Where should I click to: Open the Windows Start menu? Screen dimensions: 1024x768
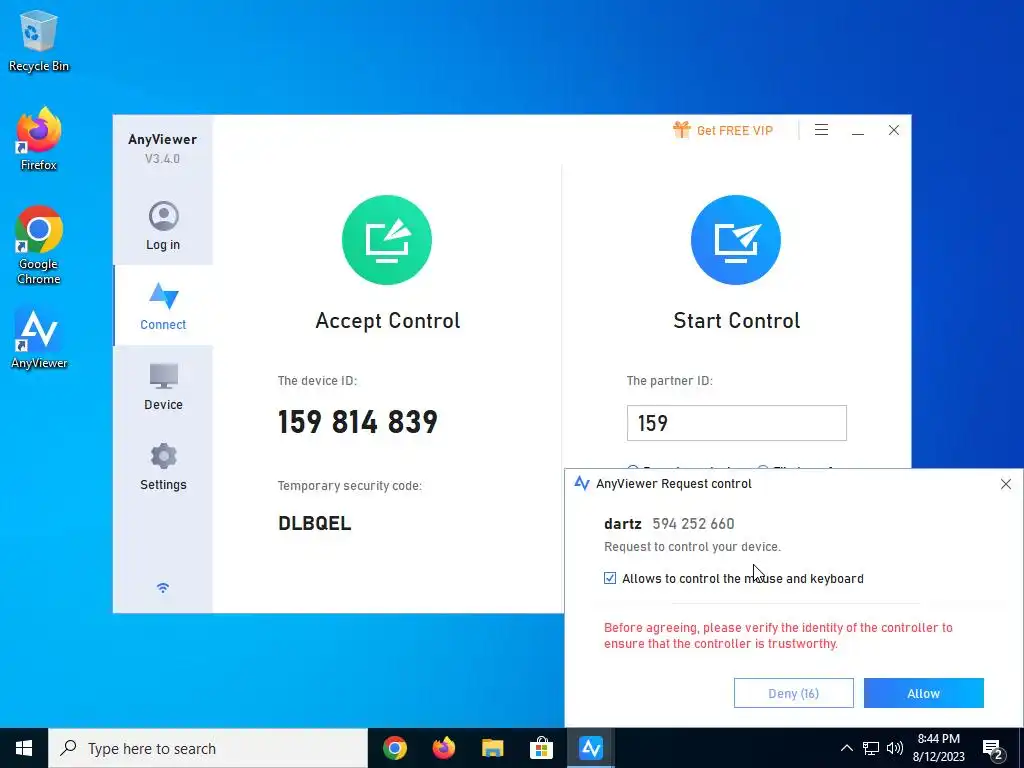pos(24,748)
